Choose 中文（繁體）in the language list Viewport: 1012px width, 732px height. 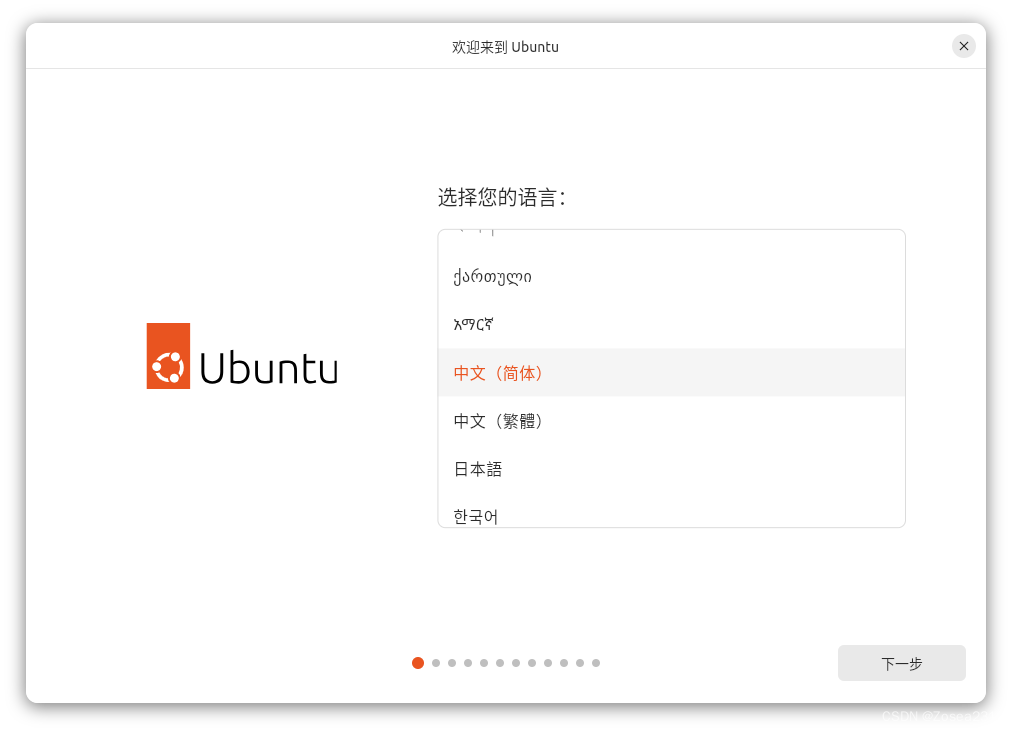[x=671, y=420]
